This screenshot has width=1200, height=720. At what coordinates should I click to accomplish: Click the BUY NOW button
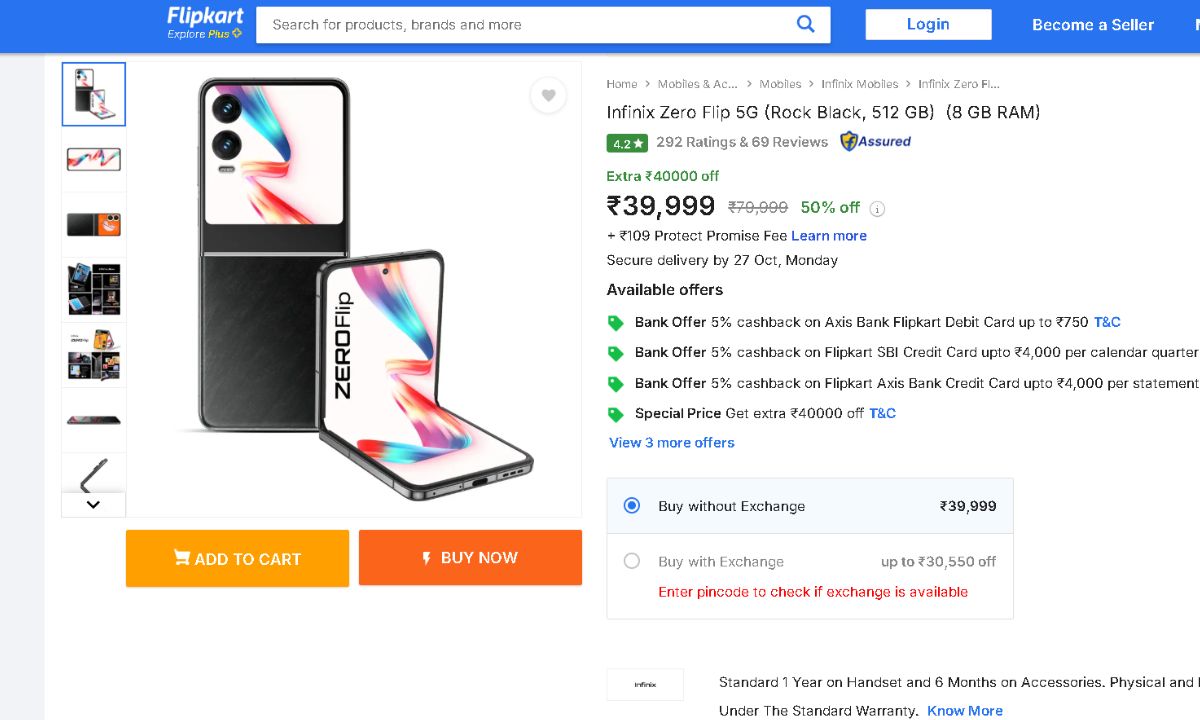[470, 558]
